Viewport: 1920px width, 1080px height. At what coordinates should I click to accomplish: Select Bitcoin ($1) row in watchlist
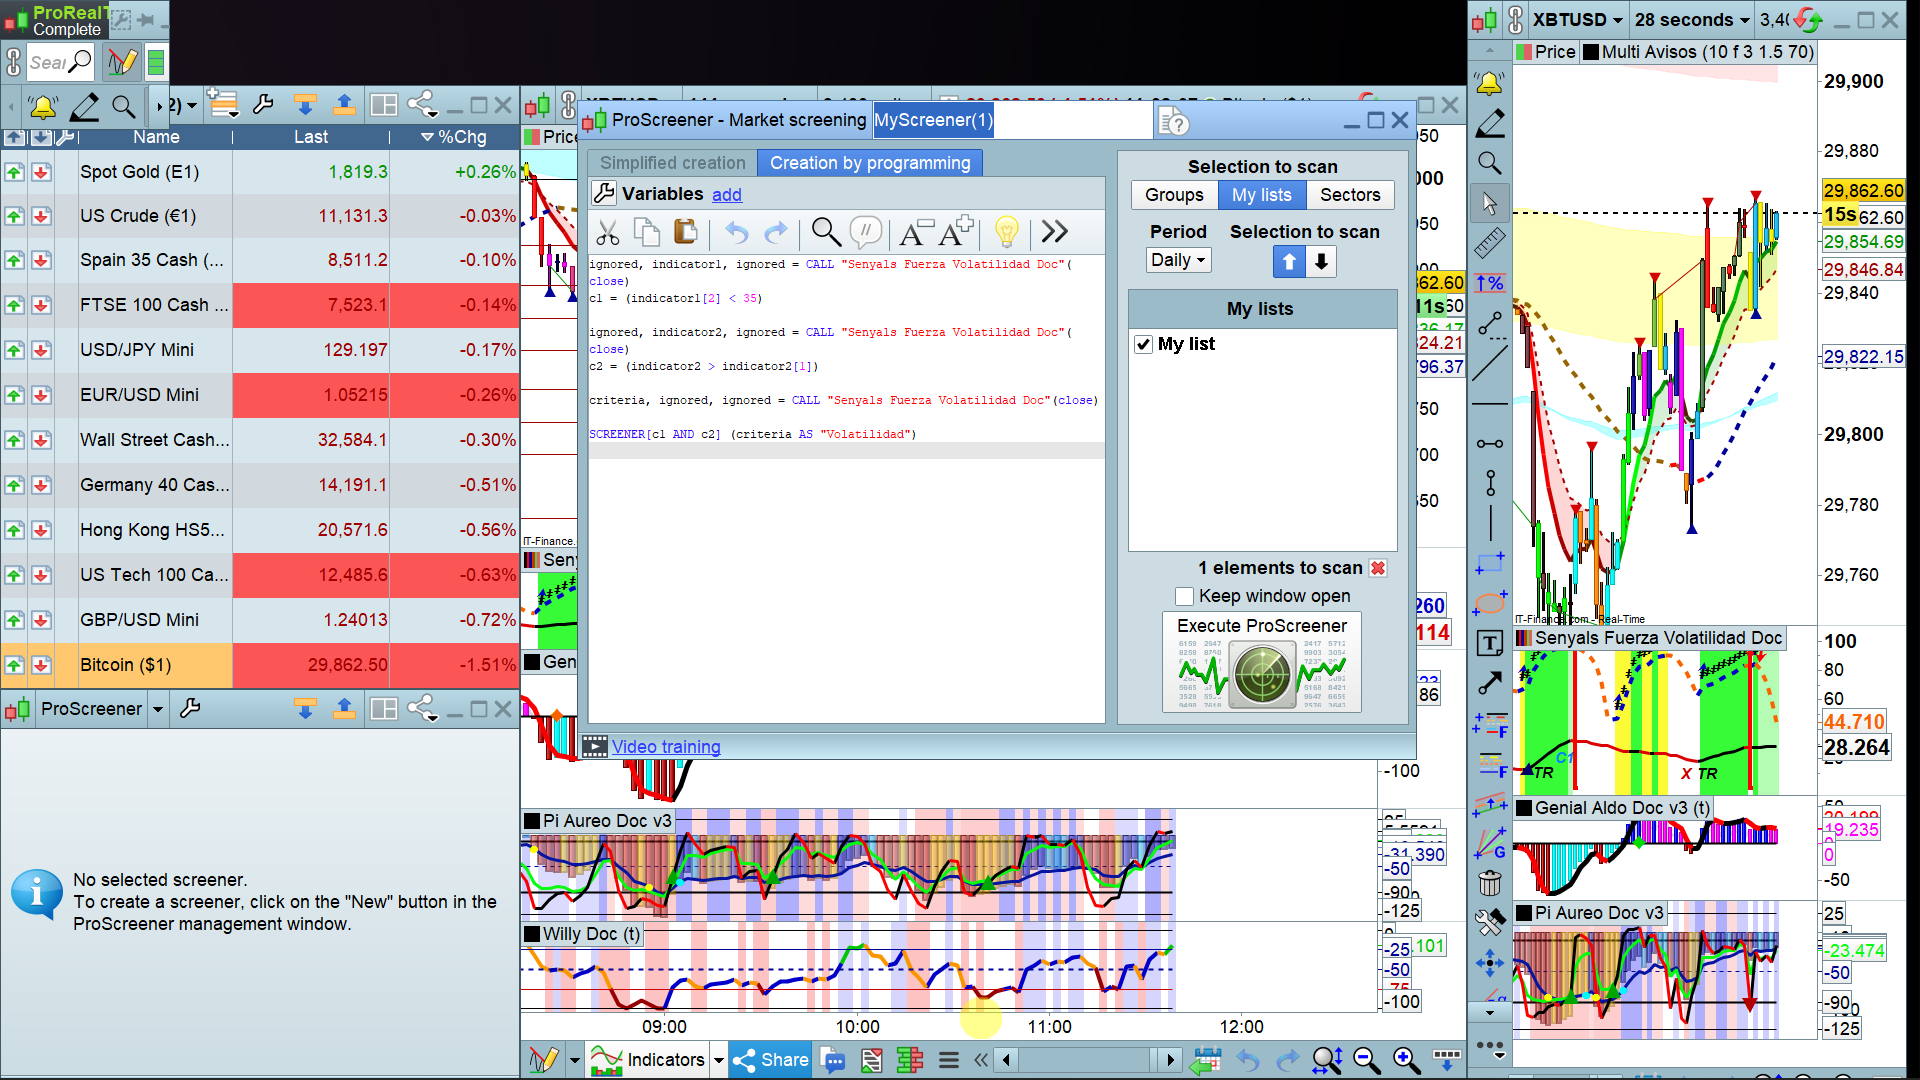point(126,665)
